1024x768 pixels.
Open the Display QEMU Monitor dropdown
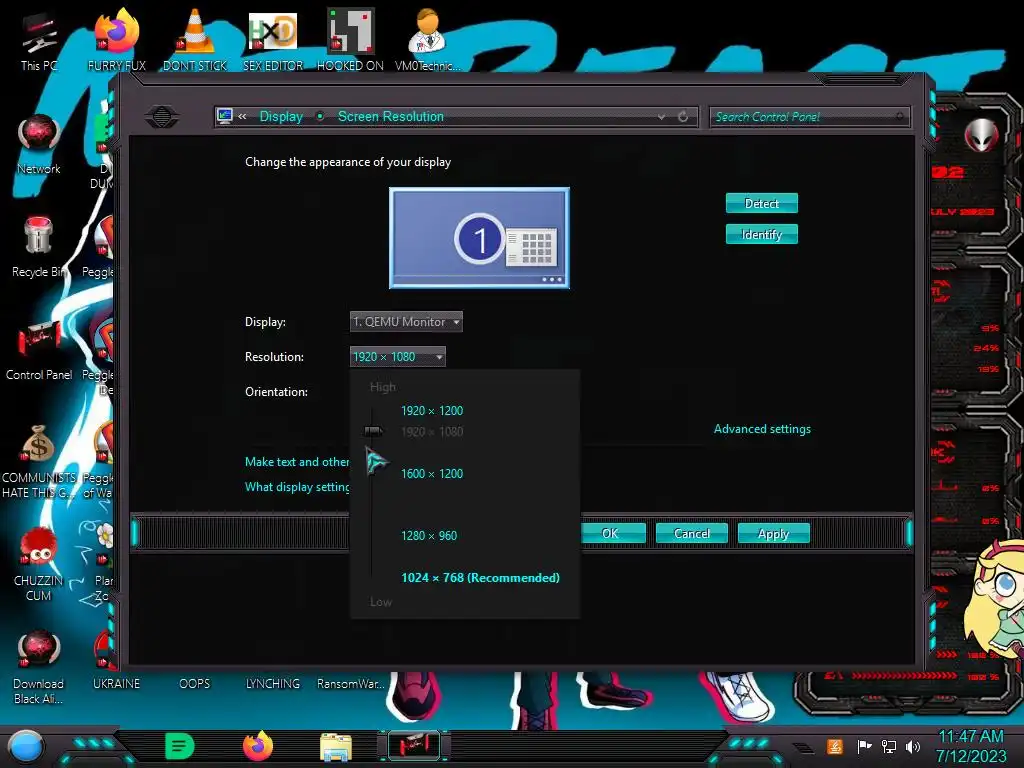click(x=406, y=322)
